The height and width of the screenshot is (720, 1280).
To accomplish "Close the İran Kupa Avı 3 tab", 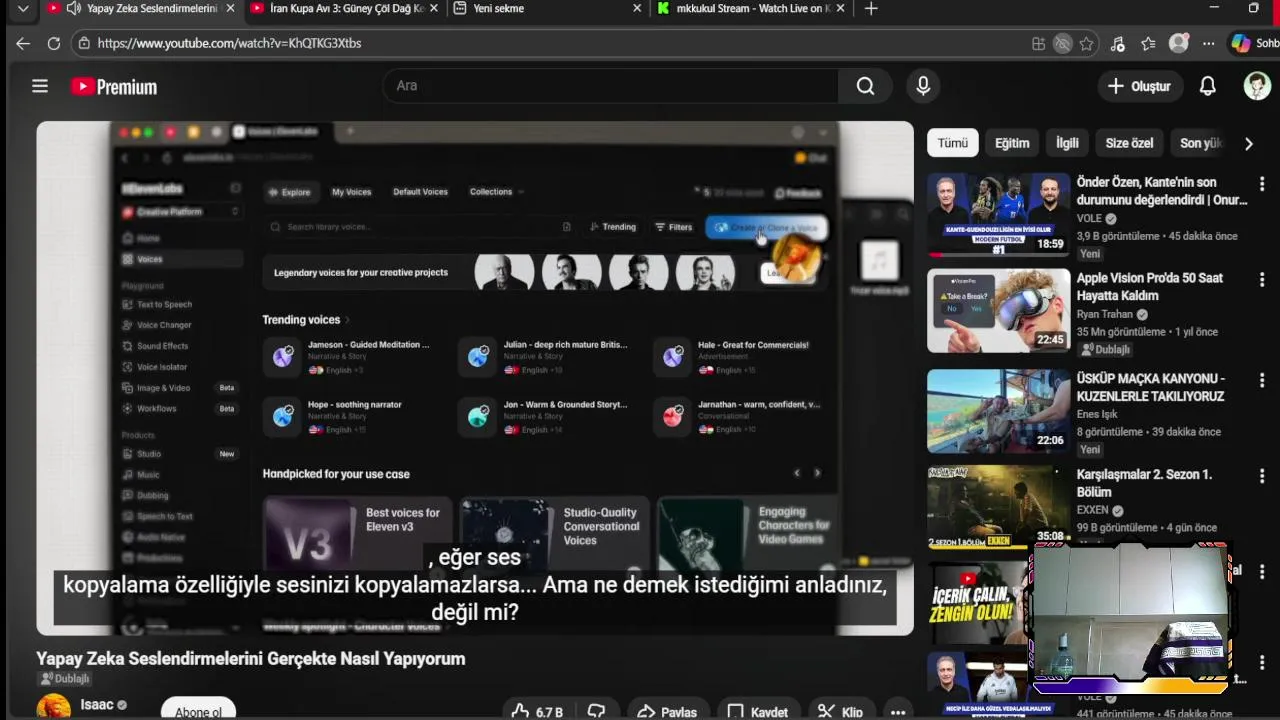I will [x=433, y=8].
